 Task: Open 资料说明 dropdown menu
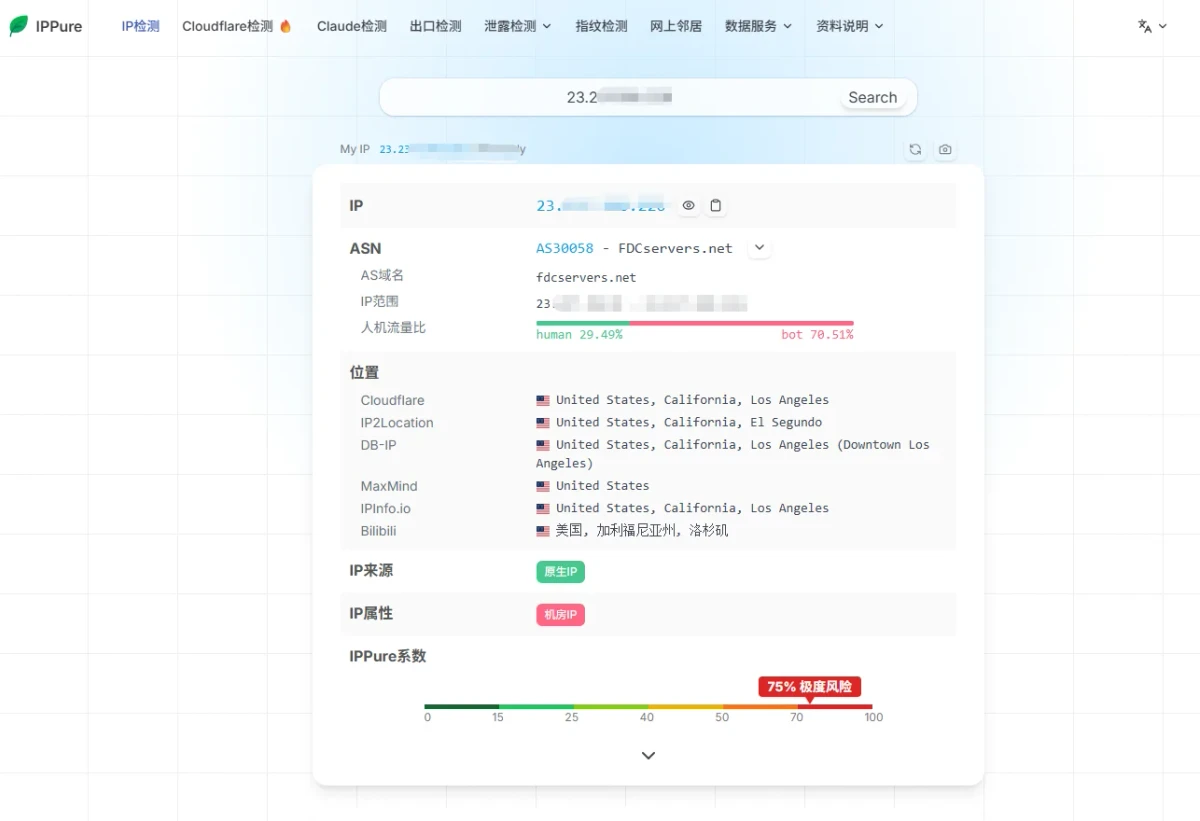tap(850, 26)
